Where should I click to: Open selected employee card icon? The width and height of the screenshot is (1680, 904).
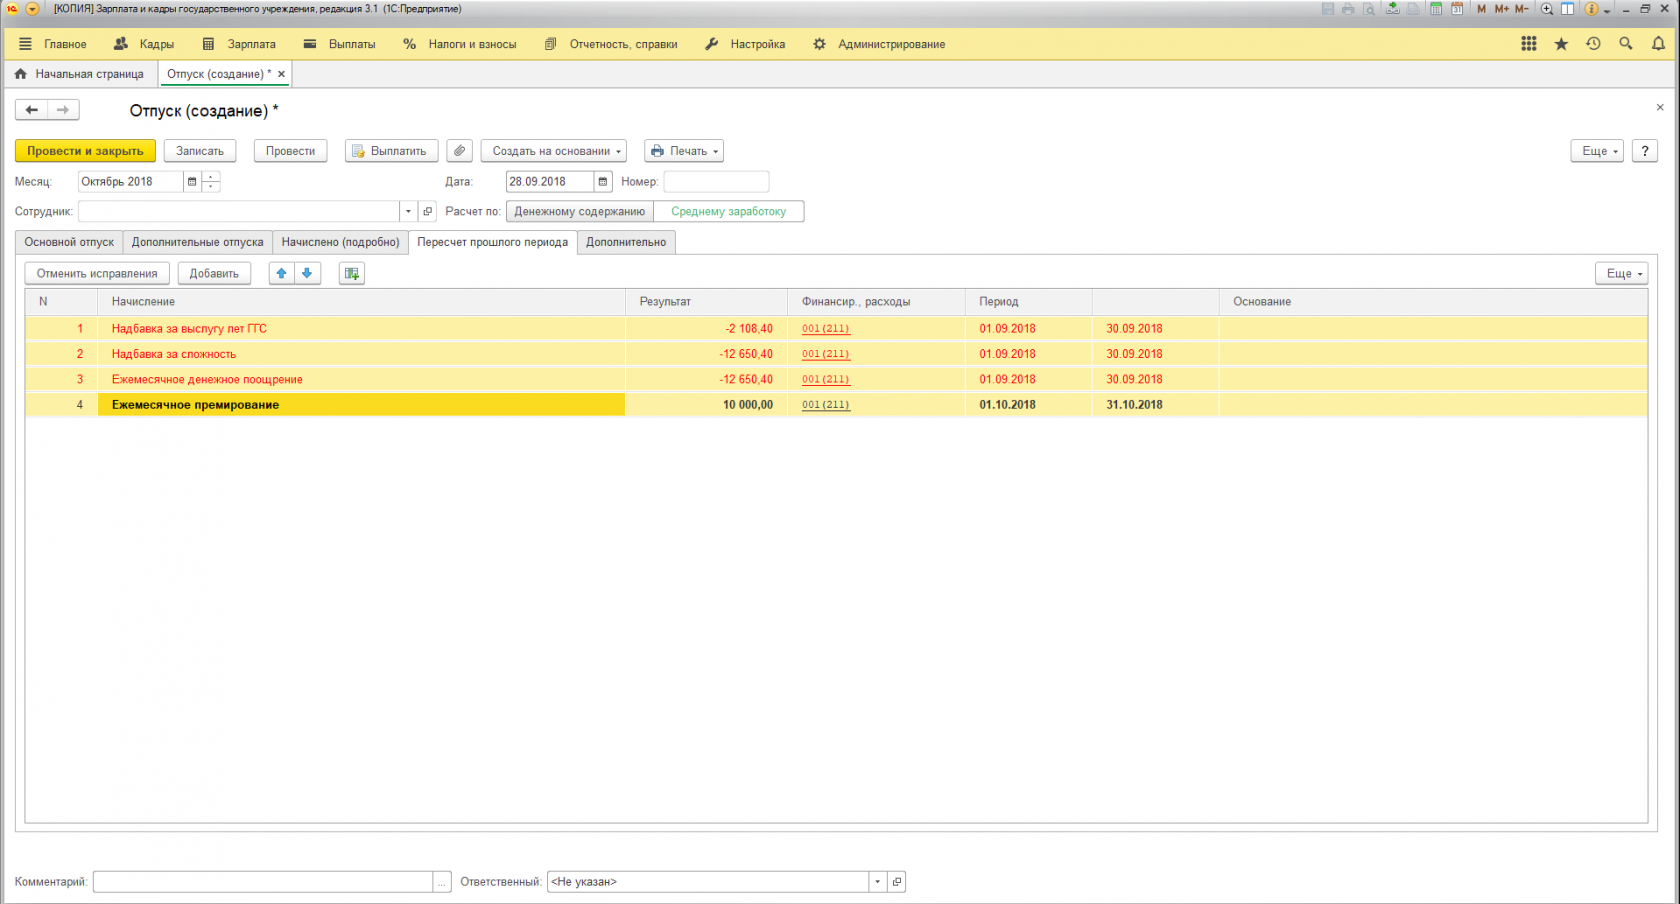pos(428,212)
